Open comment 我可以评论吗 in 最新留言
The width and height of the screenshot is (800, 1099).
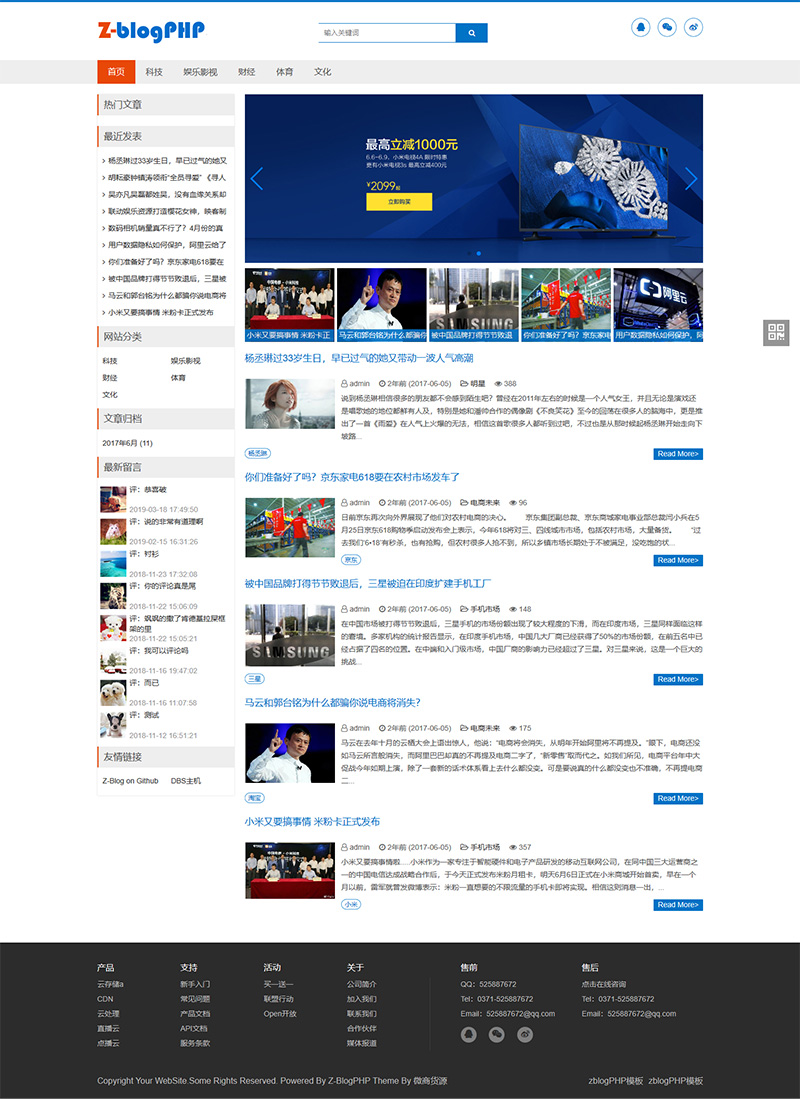point(165,651)
